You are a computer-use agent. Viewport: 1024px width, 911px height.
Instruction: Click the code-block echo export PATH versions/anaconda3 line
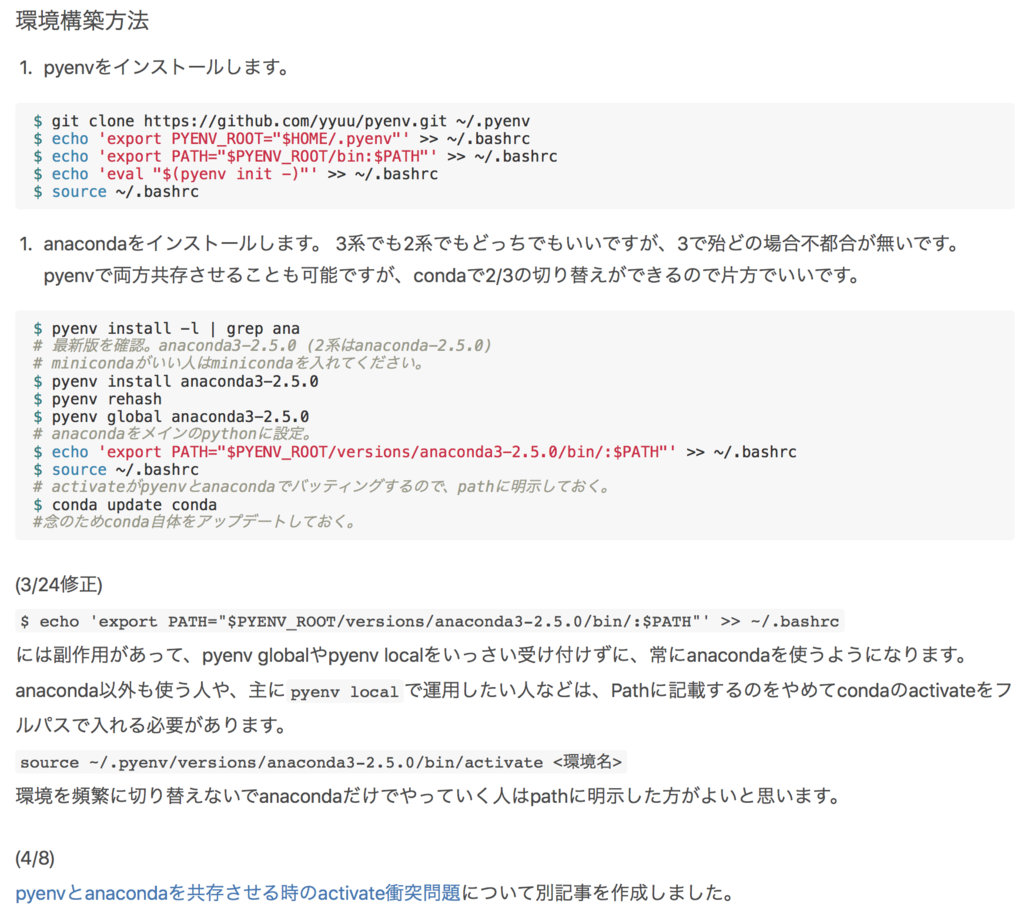tap(415, 452)
